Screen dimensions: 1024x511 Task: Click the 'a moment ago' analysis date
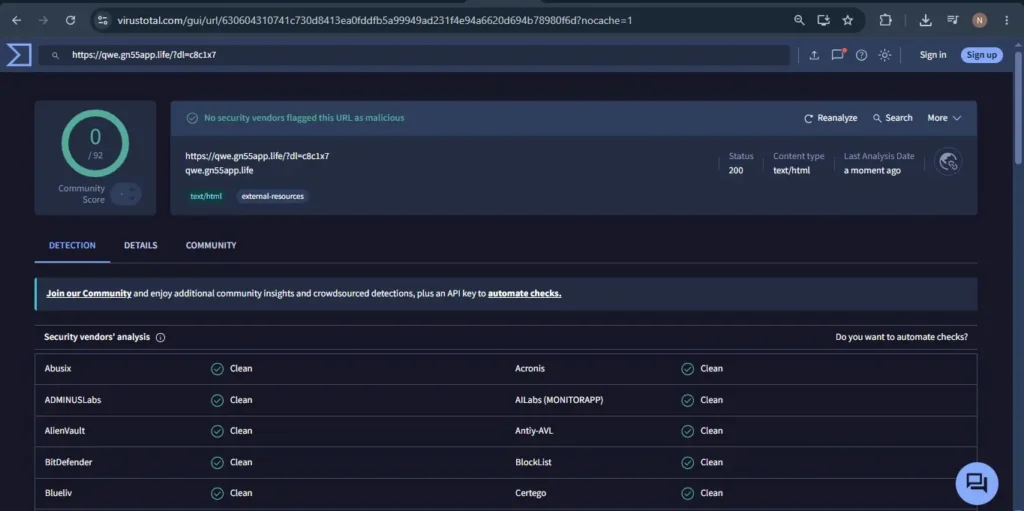pyautogui.click(x=872, y=171)
